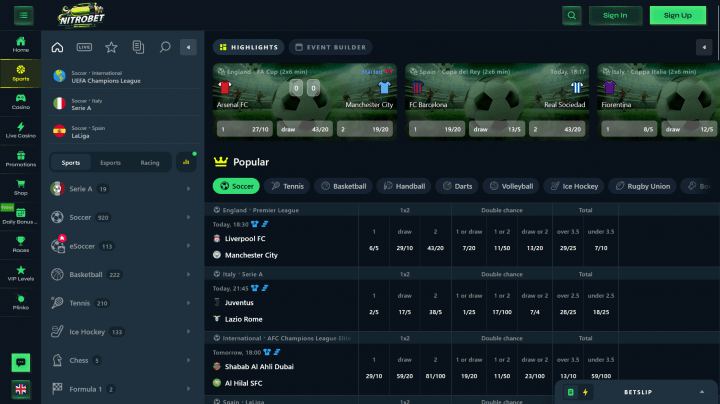
Task: Open the Promotions gift icon
Action: click(20, 157)
